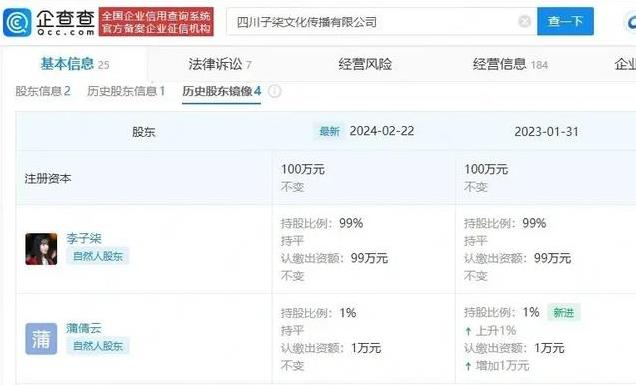Open the 法律诉讼 tab
Image resolution: width=636 pixels, height=385 pixels.
coord(220,64)
